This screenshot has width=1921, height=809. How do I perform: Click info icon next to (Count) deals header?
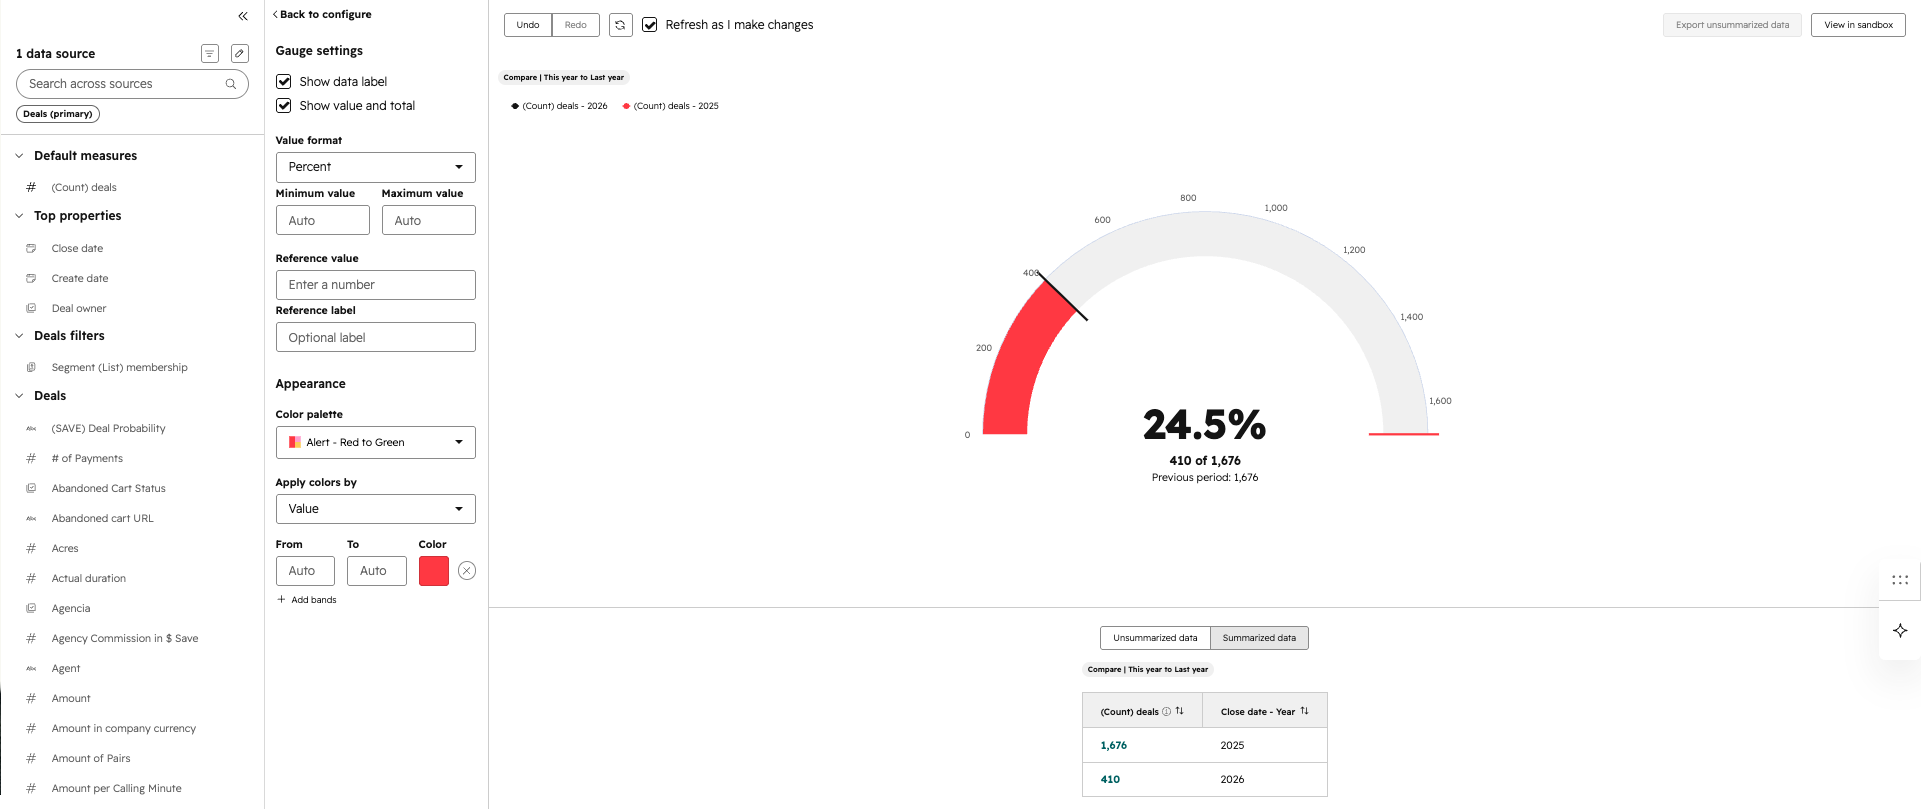(1166, 712)
